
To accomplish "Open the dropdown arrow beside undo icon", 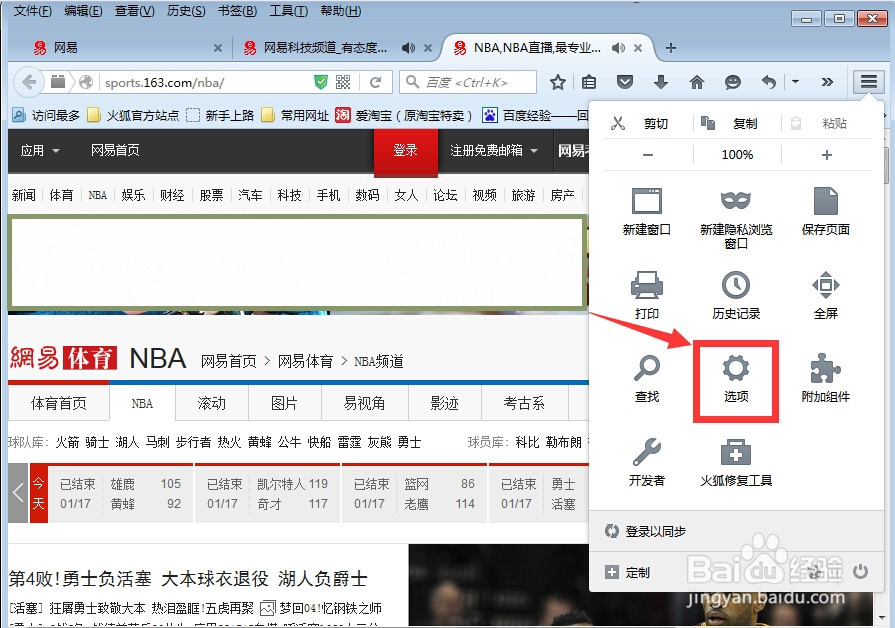I will [x=795, y=82].
